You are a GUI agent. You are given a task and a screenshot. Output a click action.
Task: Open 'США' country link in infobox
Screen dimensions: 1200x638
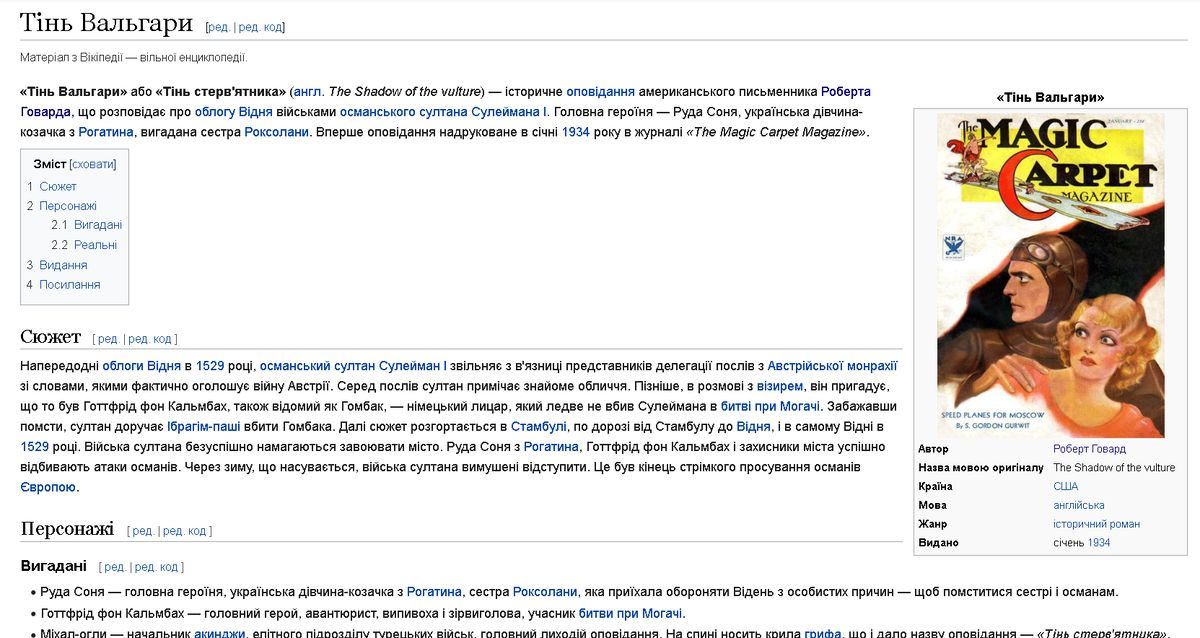[x=1066, y=486]
